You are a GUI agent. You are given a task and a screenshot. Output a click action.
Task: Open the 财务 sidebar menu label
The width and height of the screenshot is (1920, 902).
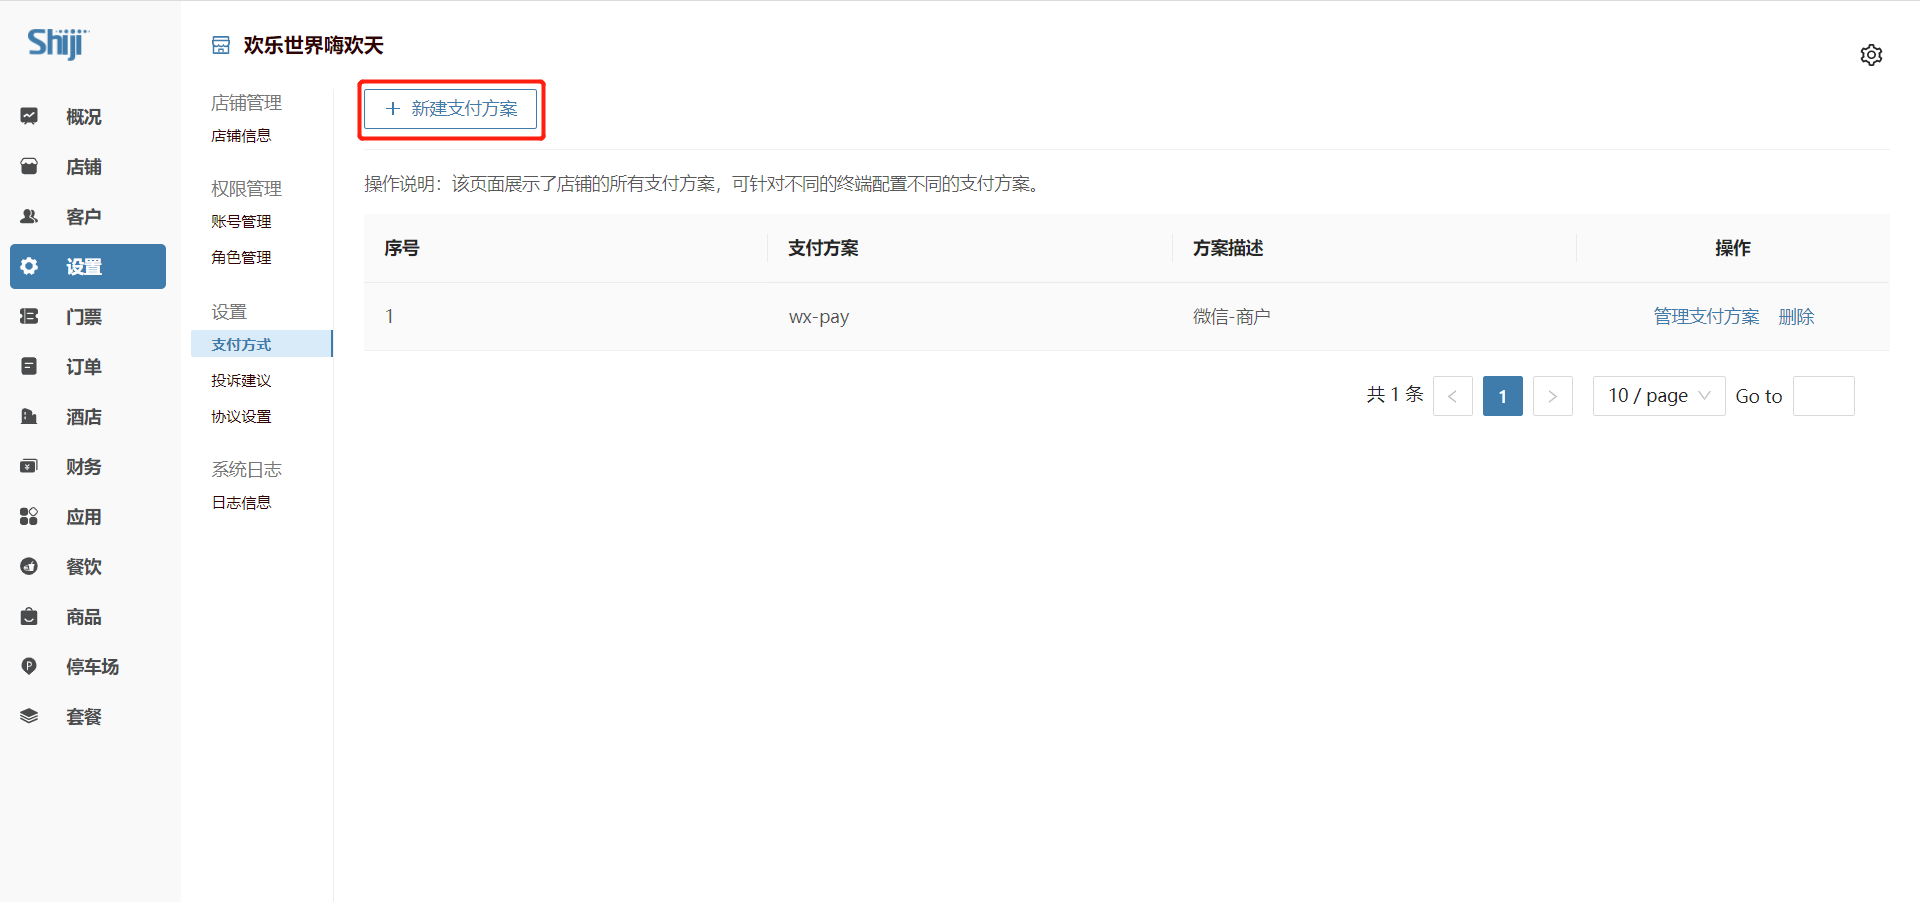tap(84, 467)
